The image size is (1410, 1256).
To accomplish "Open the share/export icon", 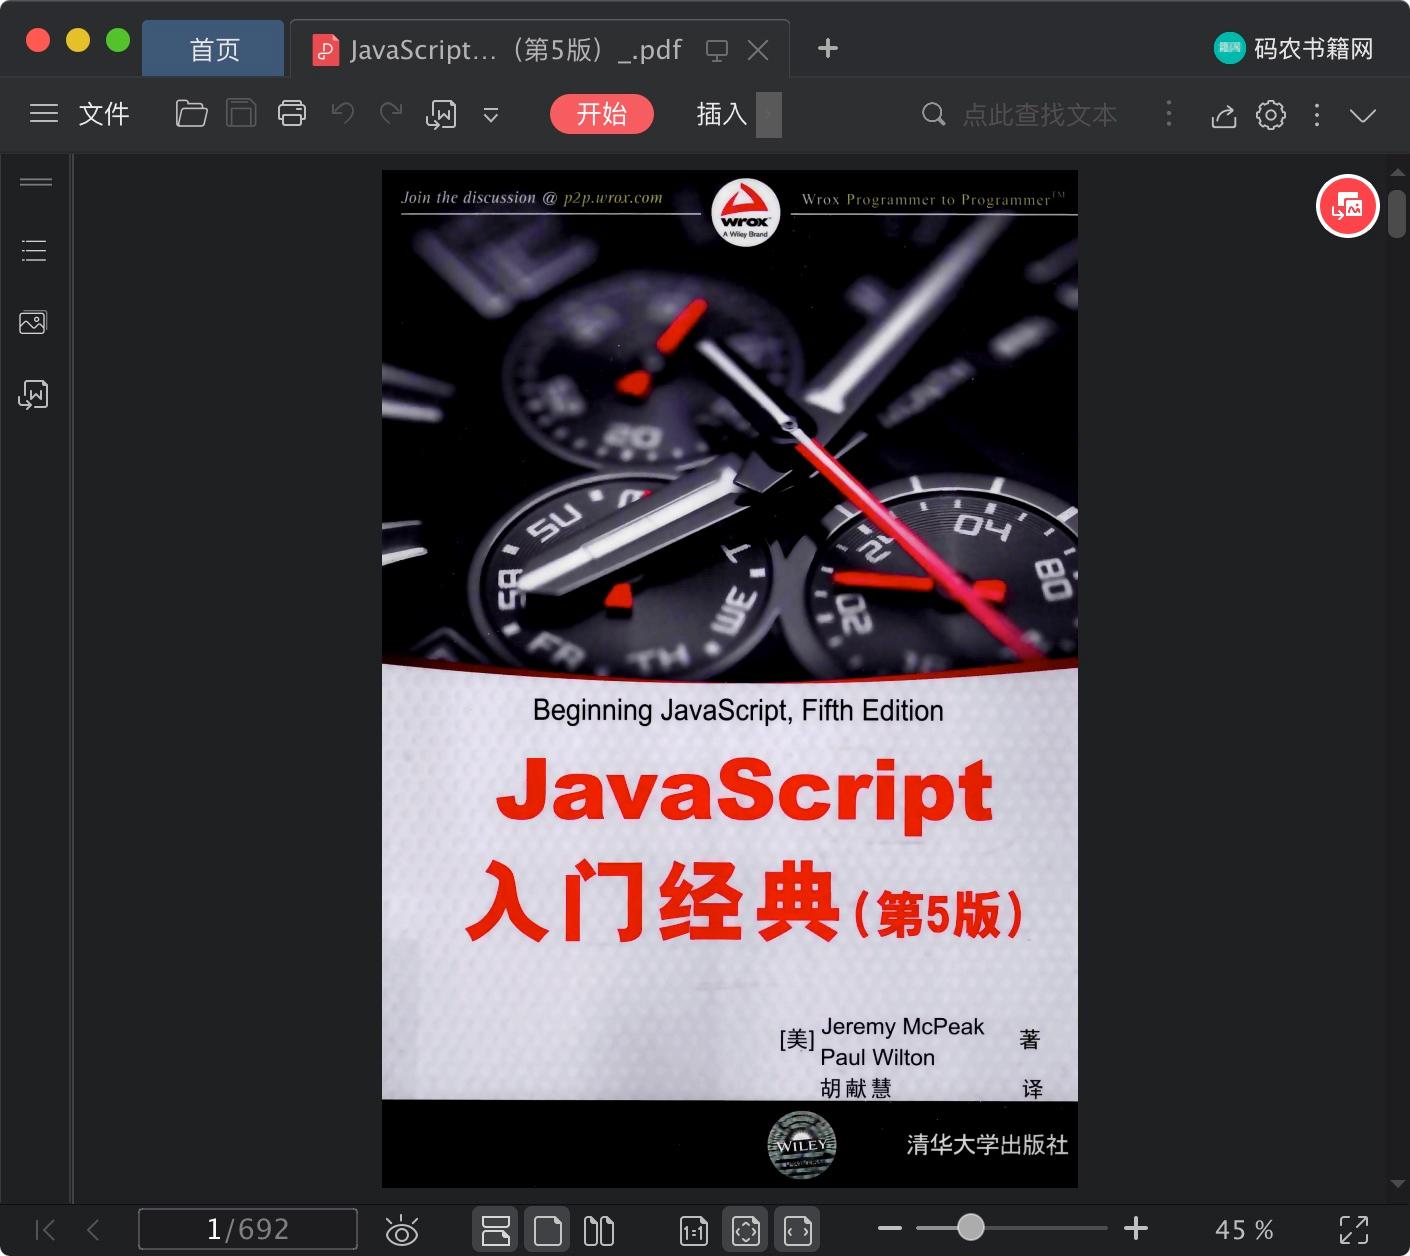I will 1224,116.
